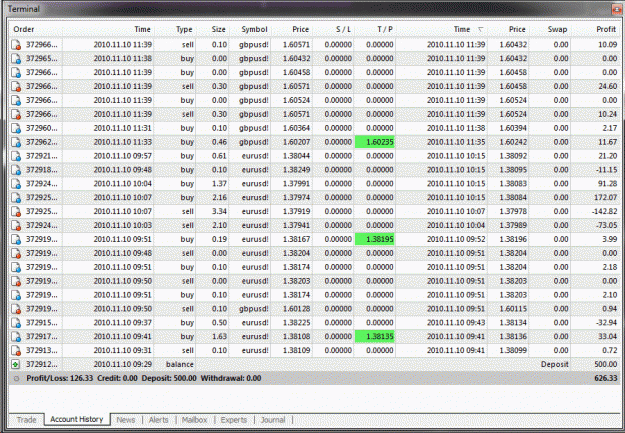Select the buy order icon in the 91.28 profit row

click(16, 184)
